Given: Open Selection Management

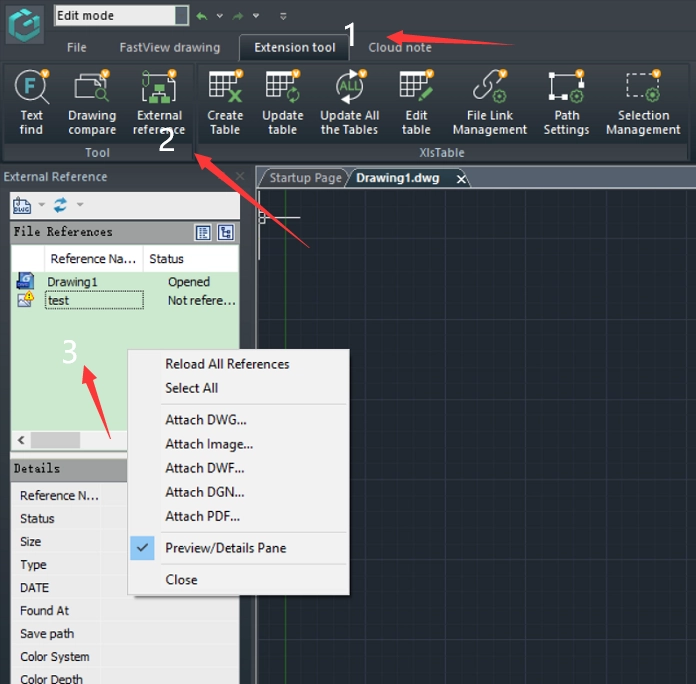Looking at the screenshot, I should click(643, 103).
